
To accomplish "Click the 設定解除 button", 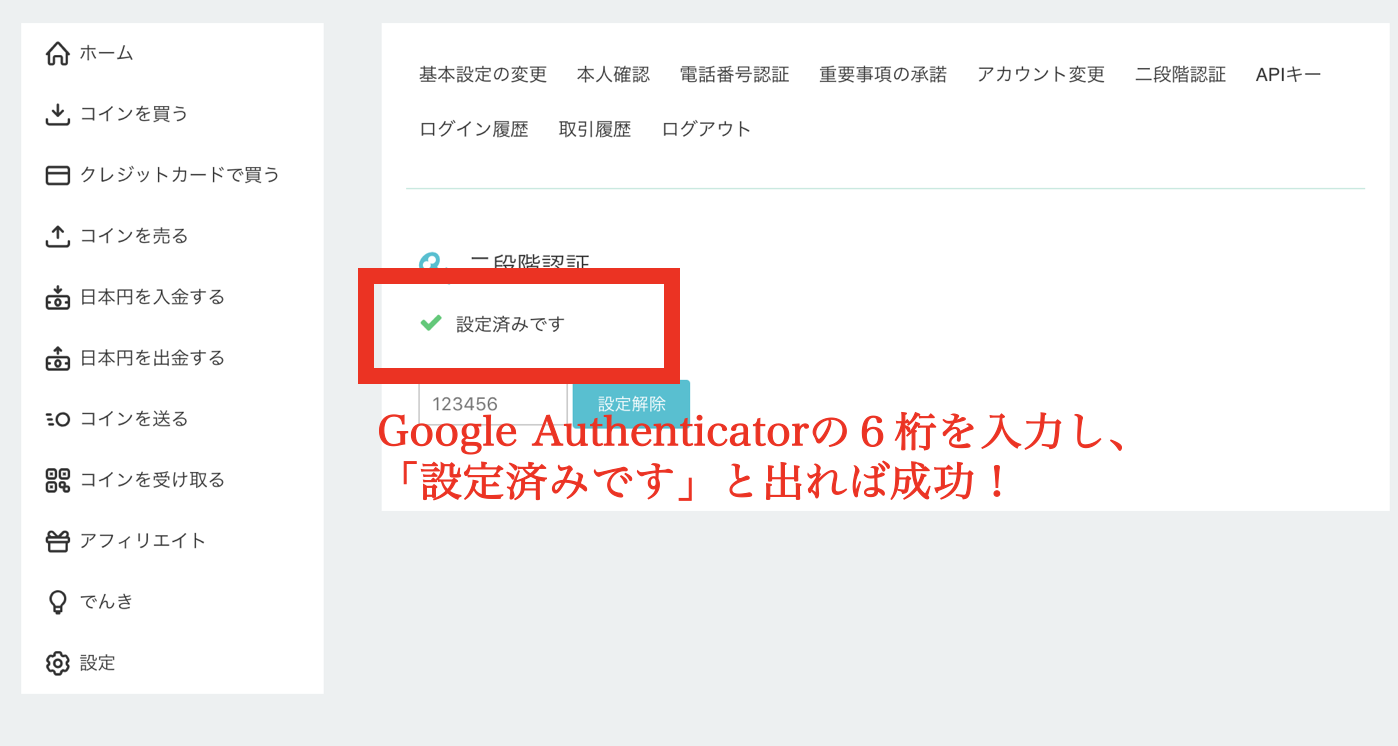I will pos(631,404).
